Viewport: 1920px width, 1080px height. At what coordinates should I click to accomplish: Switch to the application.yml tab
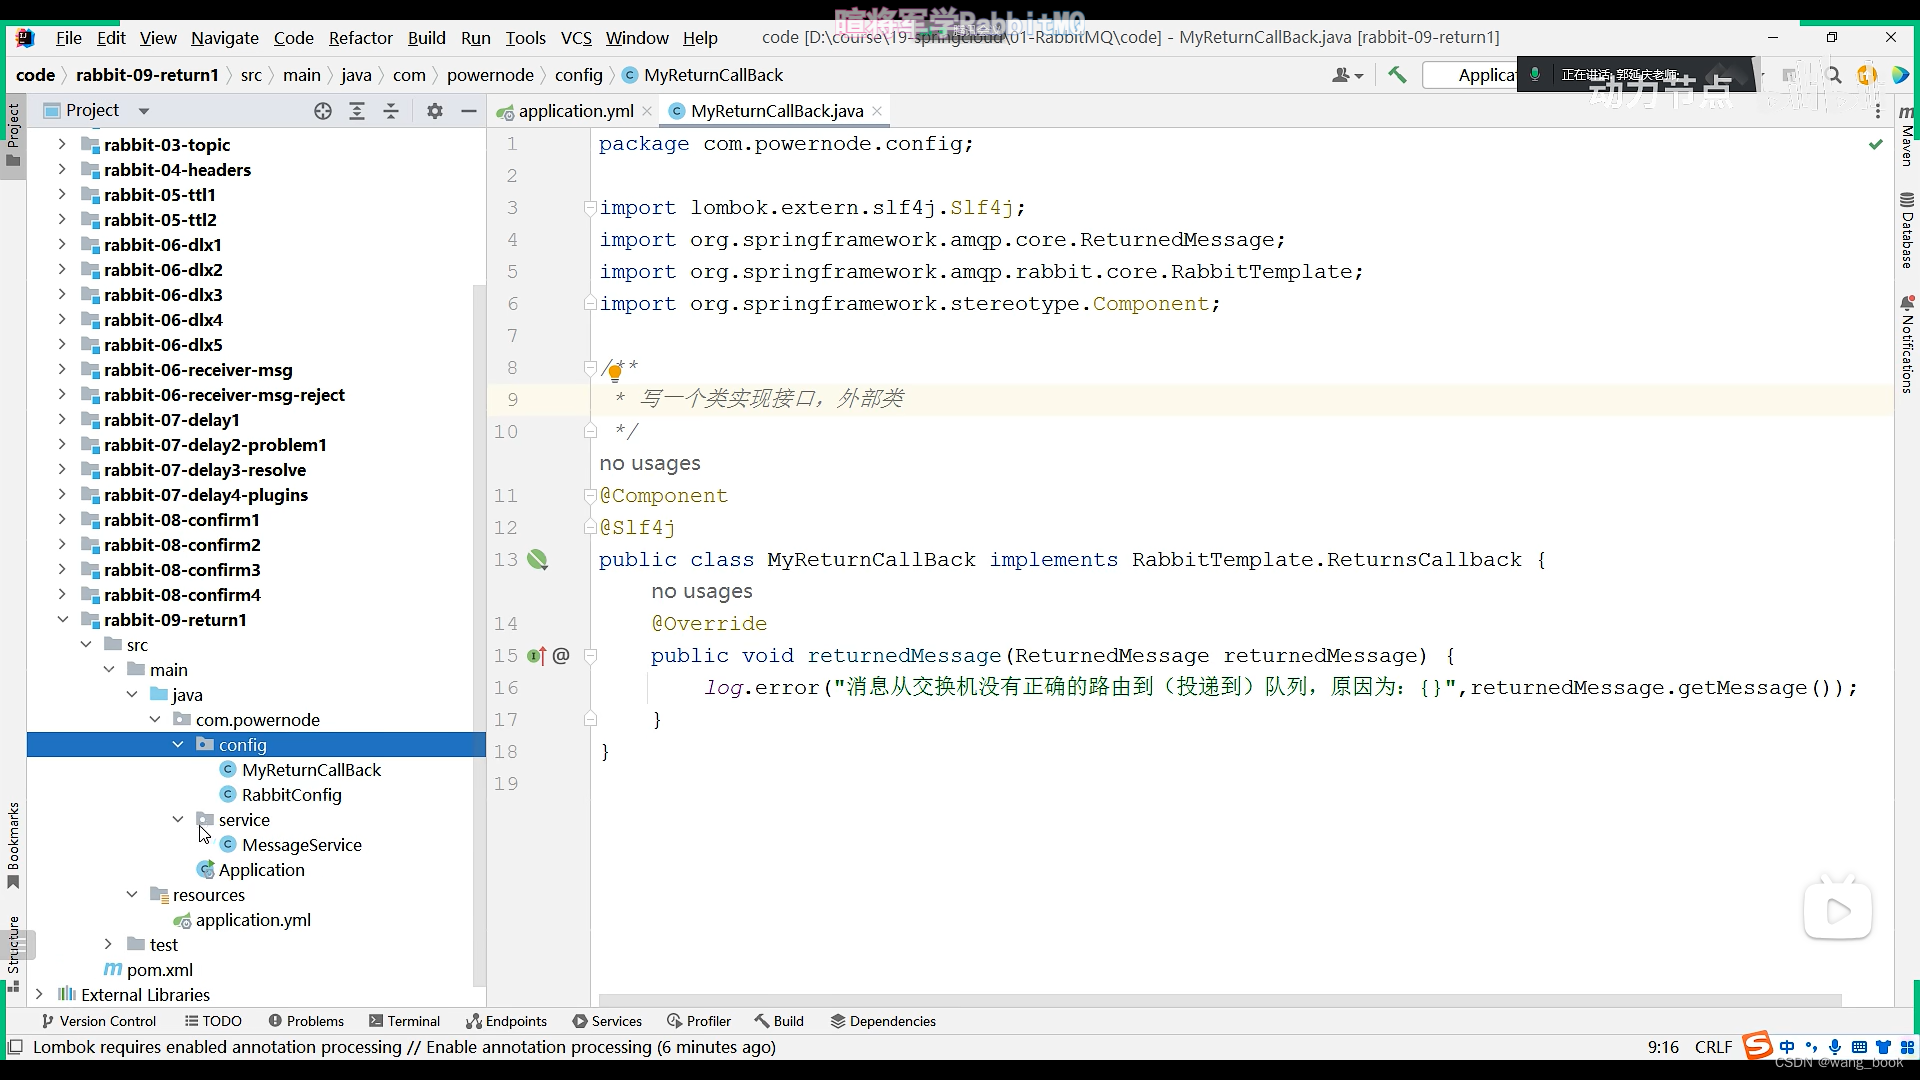(574, 111)
